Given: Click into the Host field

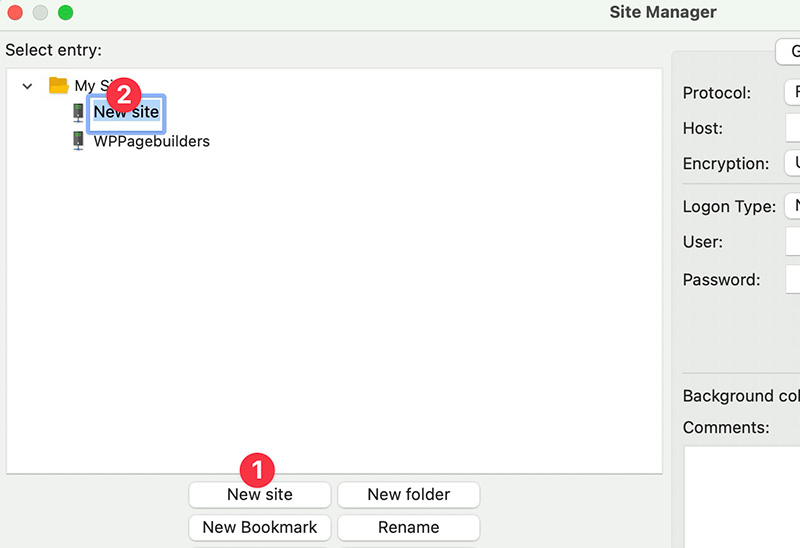Looking at the screenshot, I should coord(792,128).
